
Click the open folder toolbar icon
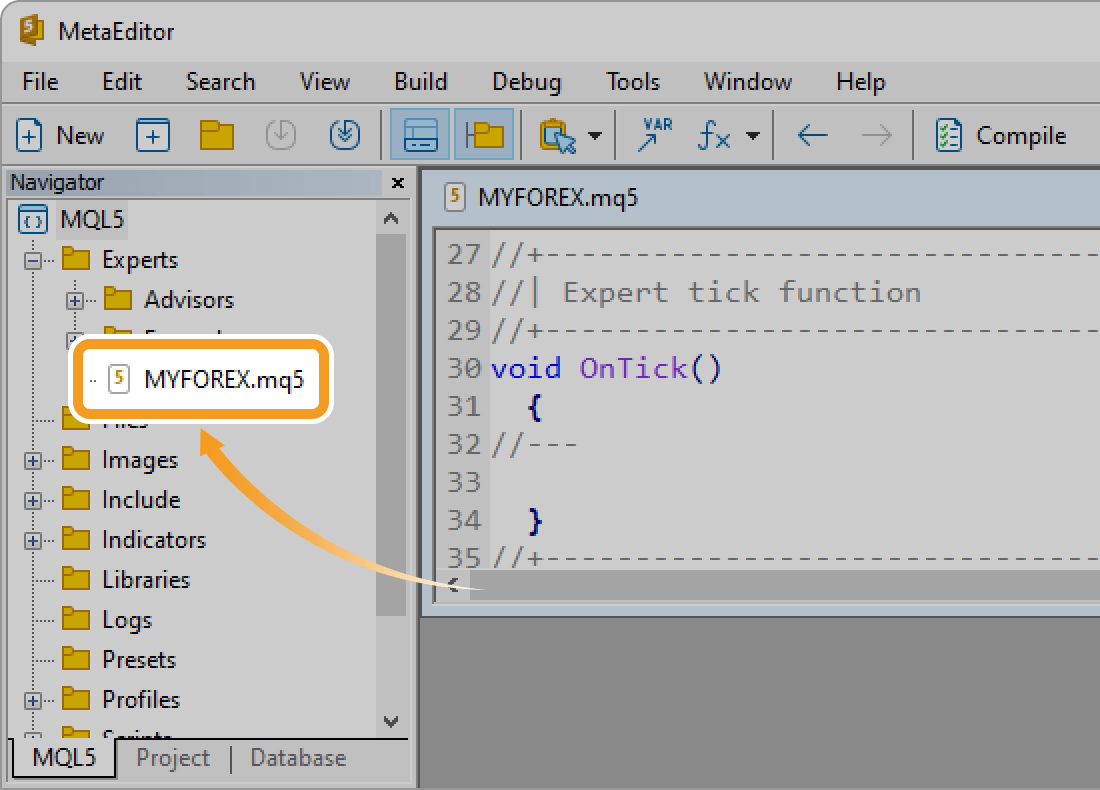(216, 135)
